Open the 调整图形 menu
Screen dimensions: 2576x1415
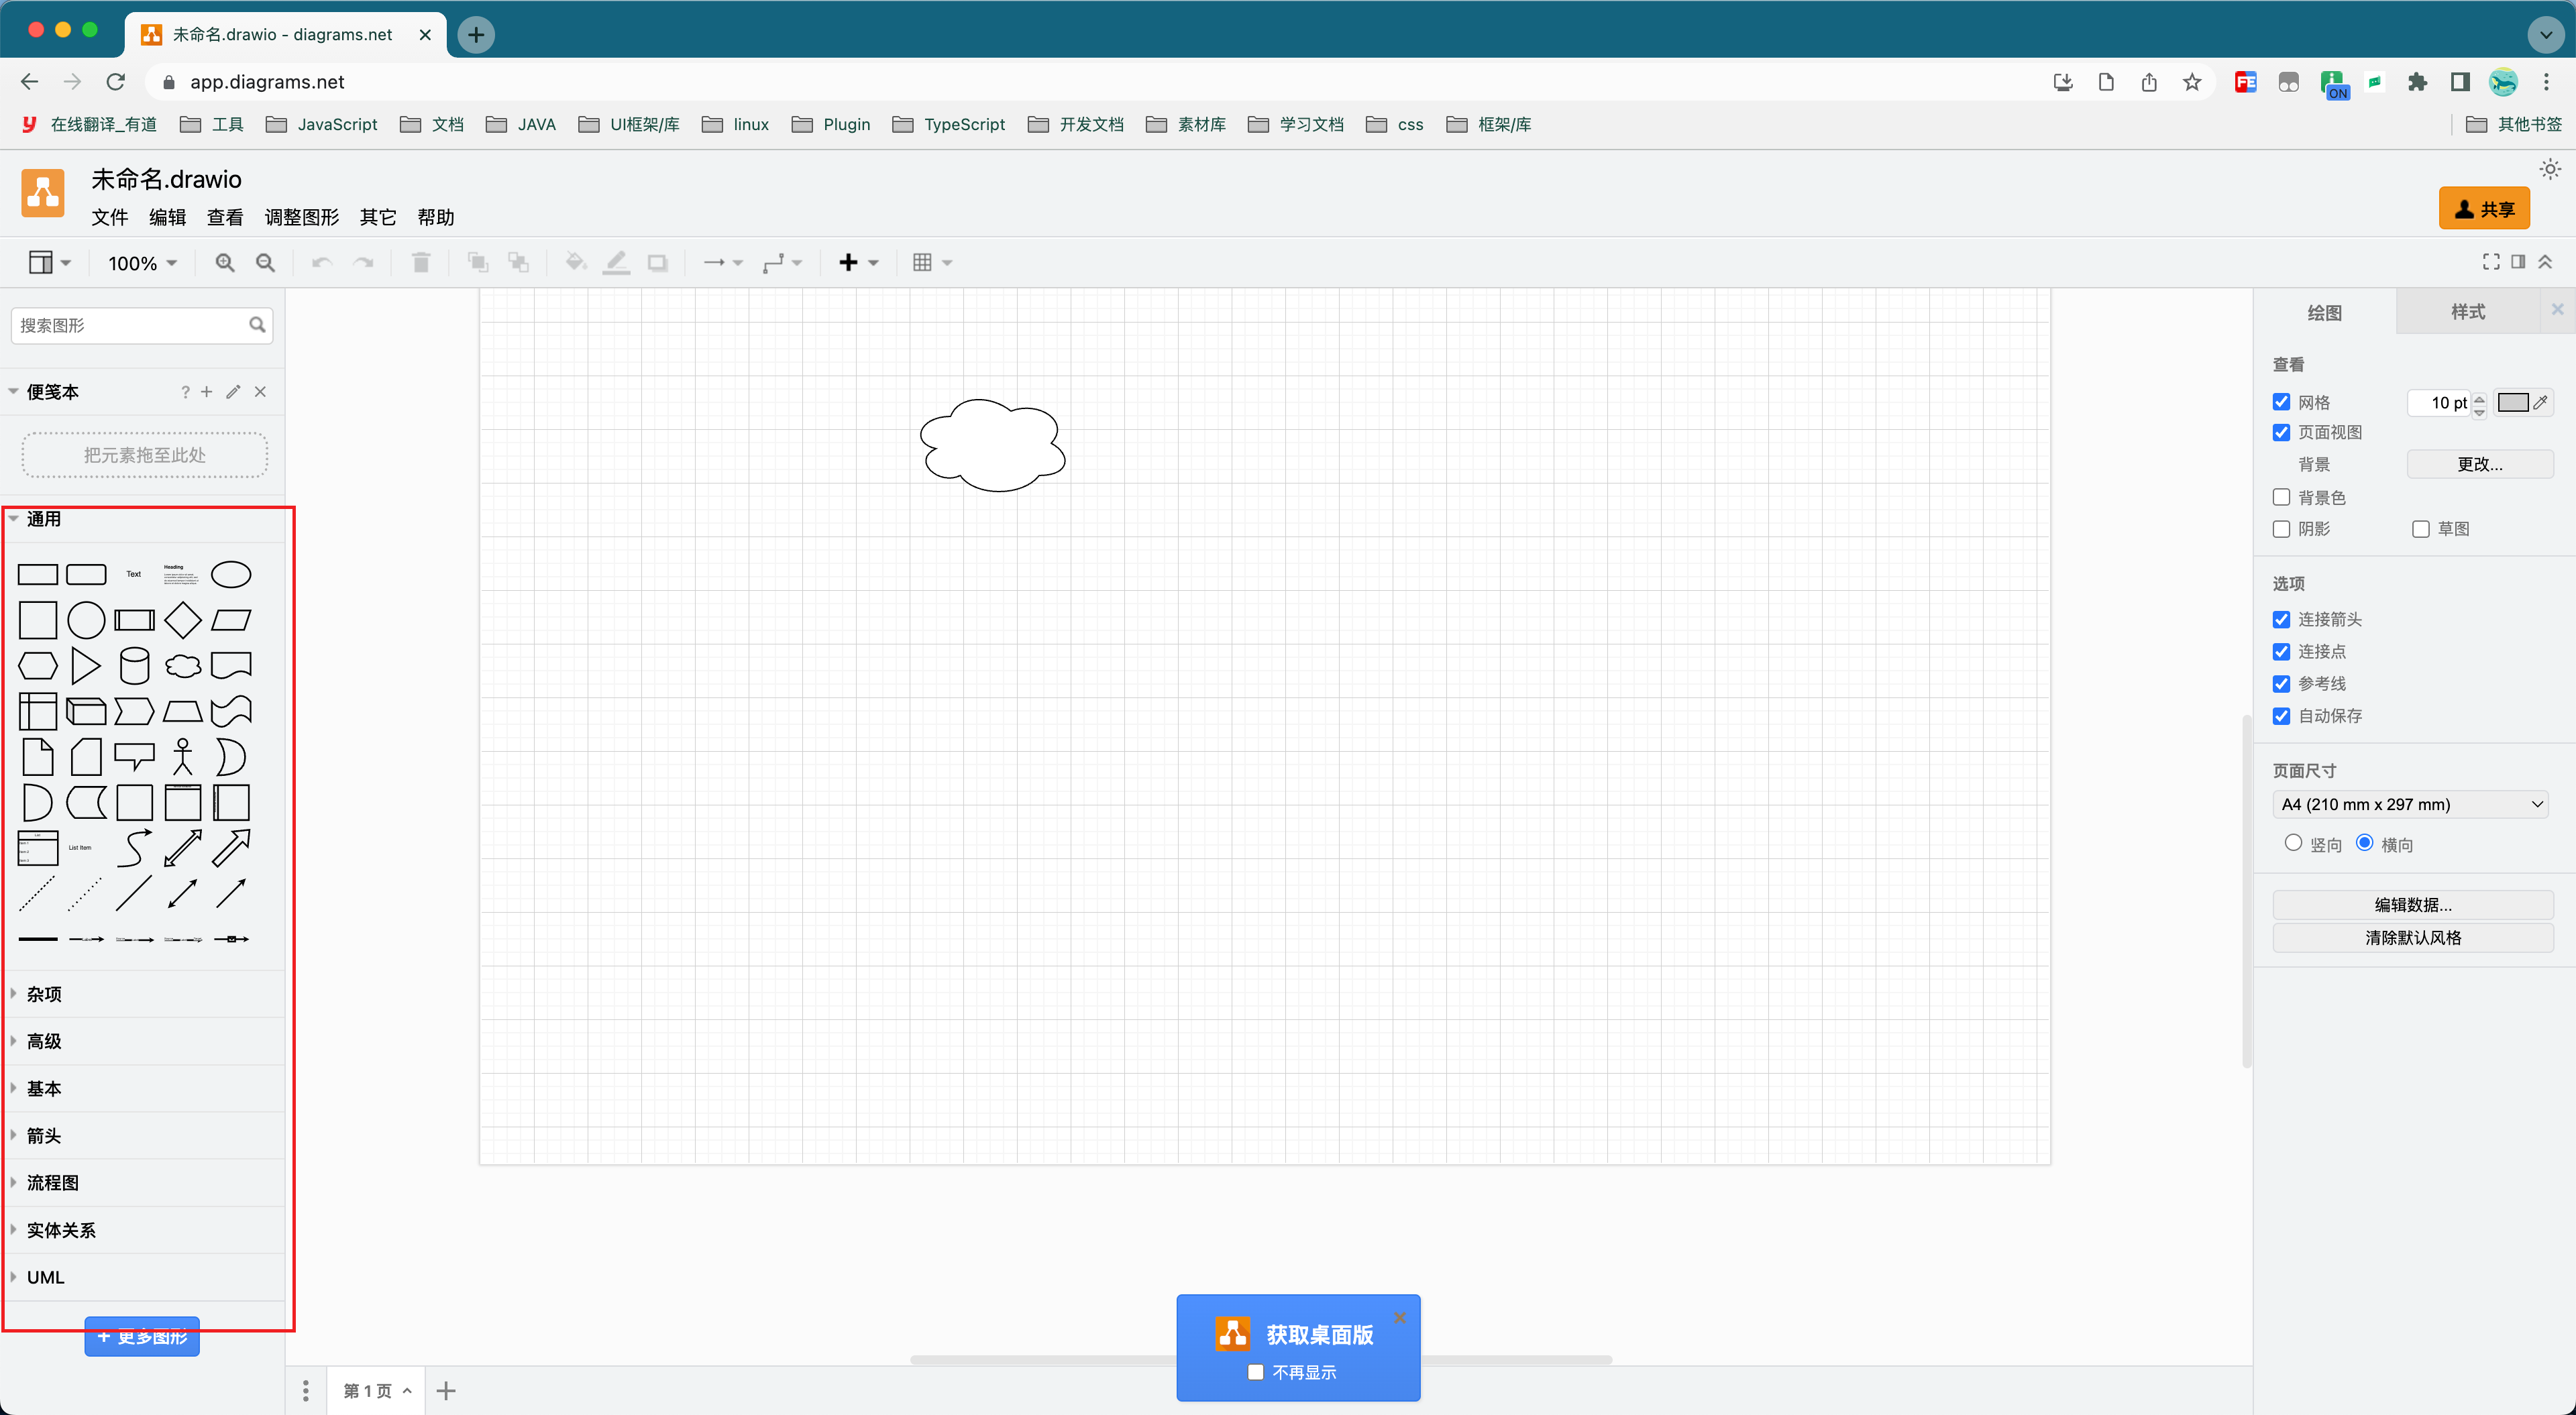pyautogui.click(x=301, y=217)
